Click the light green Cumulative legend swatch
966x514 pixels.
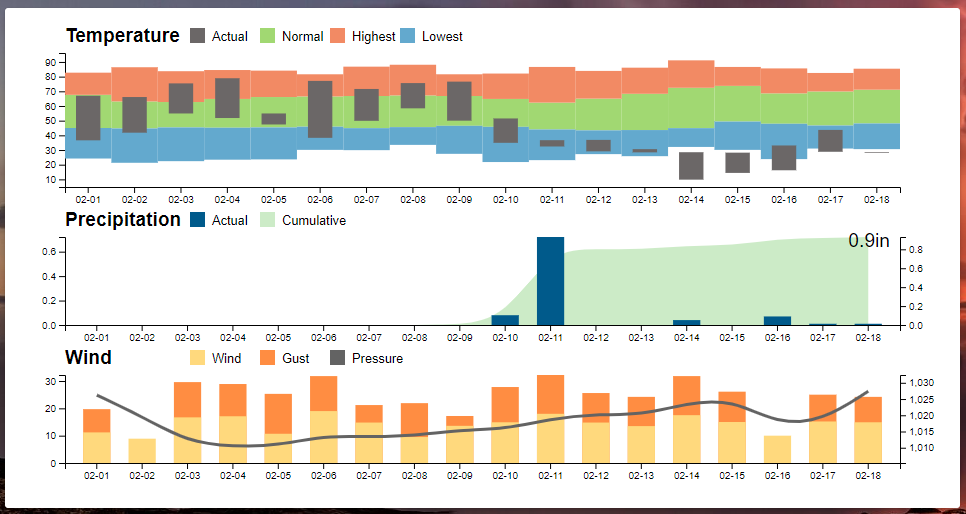[x=268, y=220]
